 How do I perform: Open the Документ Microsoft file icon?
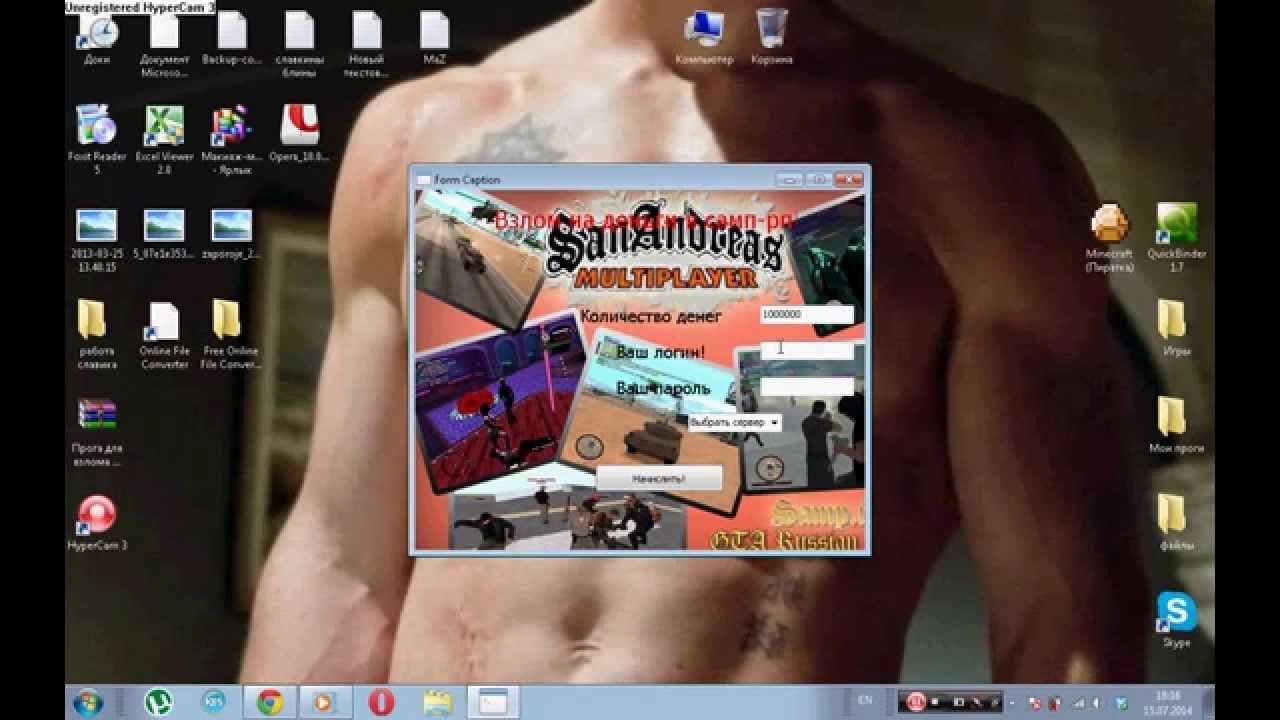coord(165,45)
